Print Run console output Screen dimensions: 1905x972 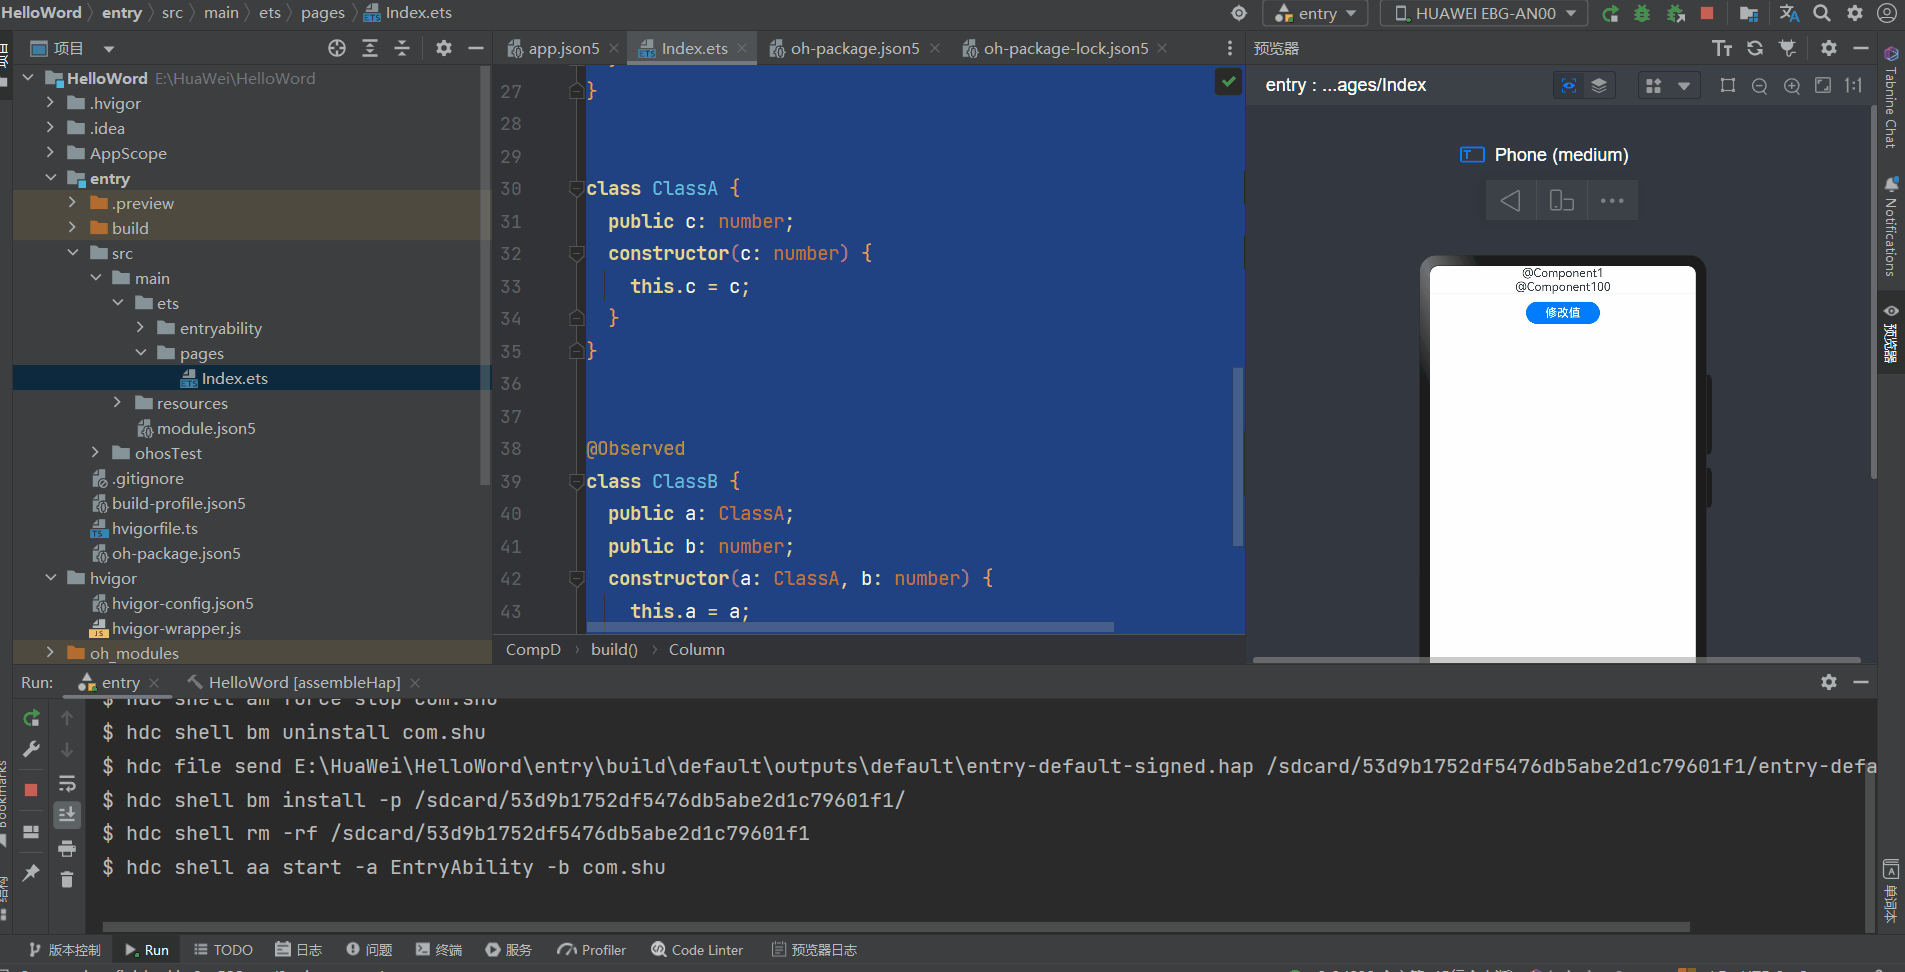[x=67, y=848]
